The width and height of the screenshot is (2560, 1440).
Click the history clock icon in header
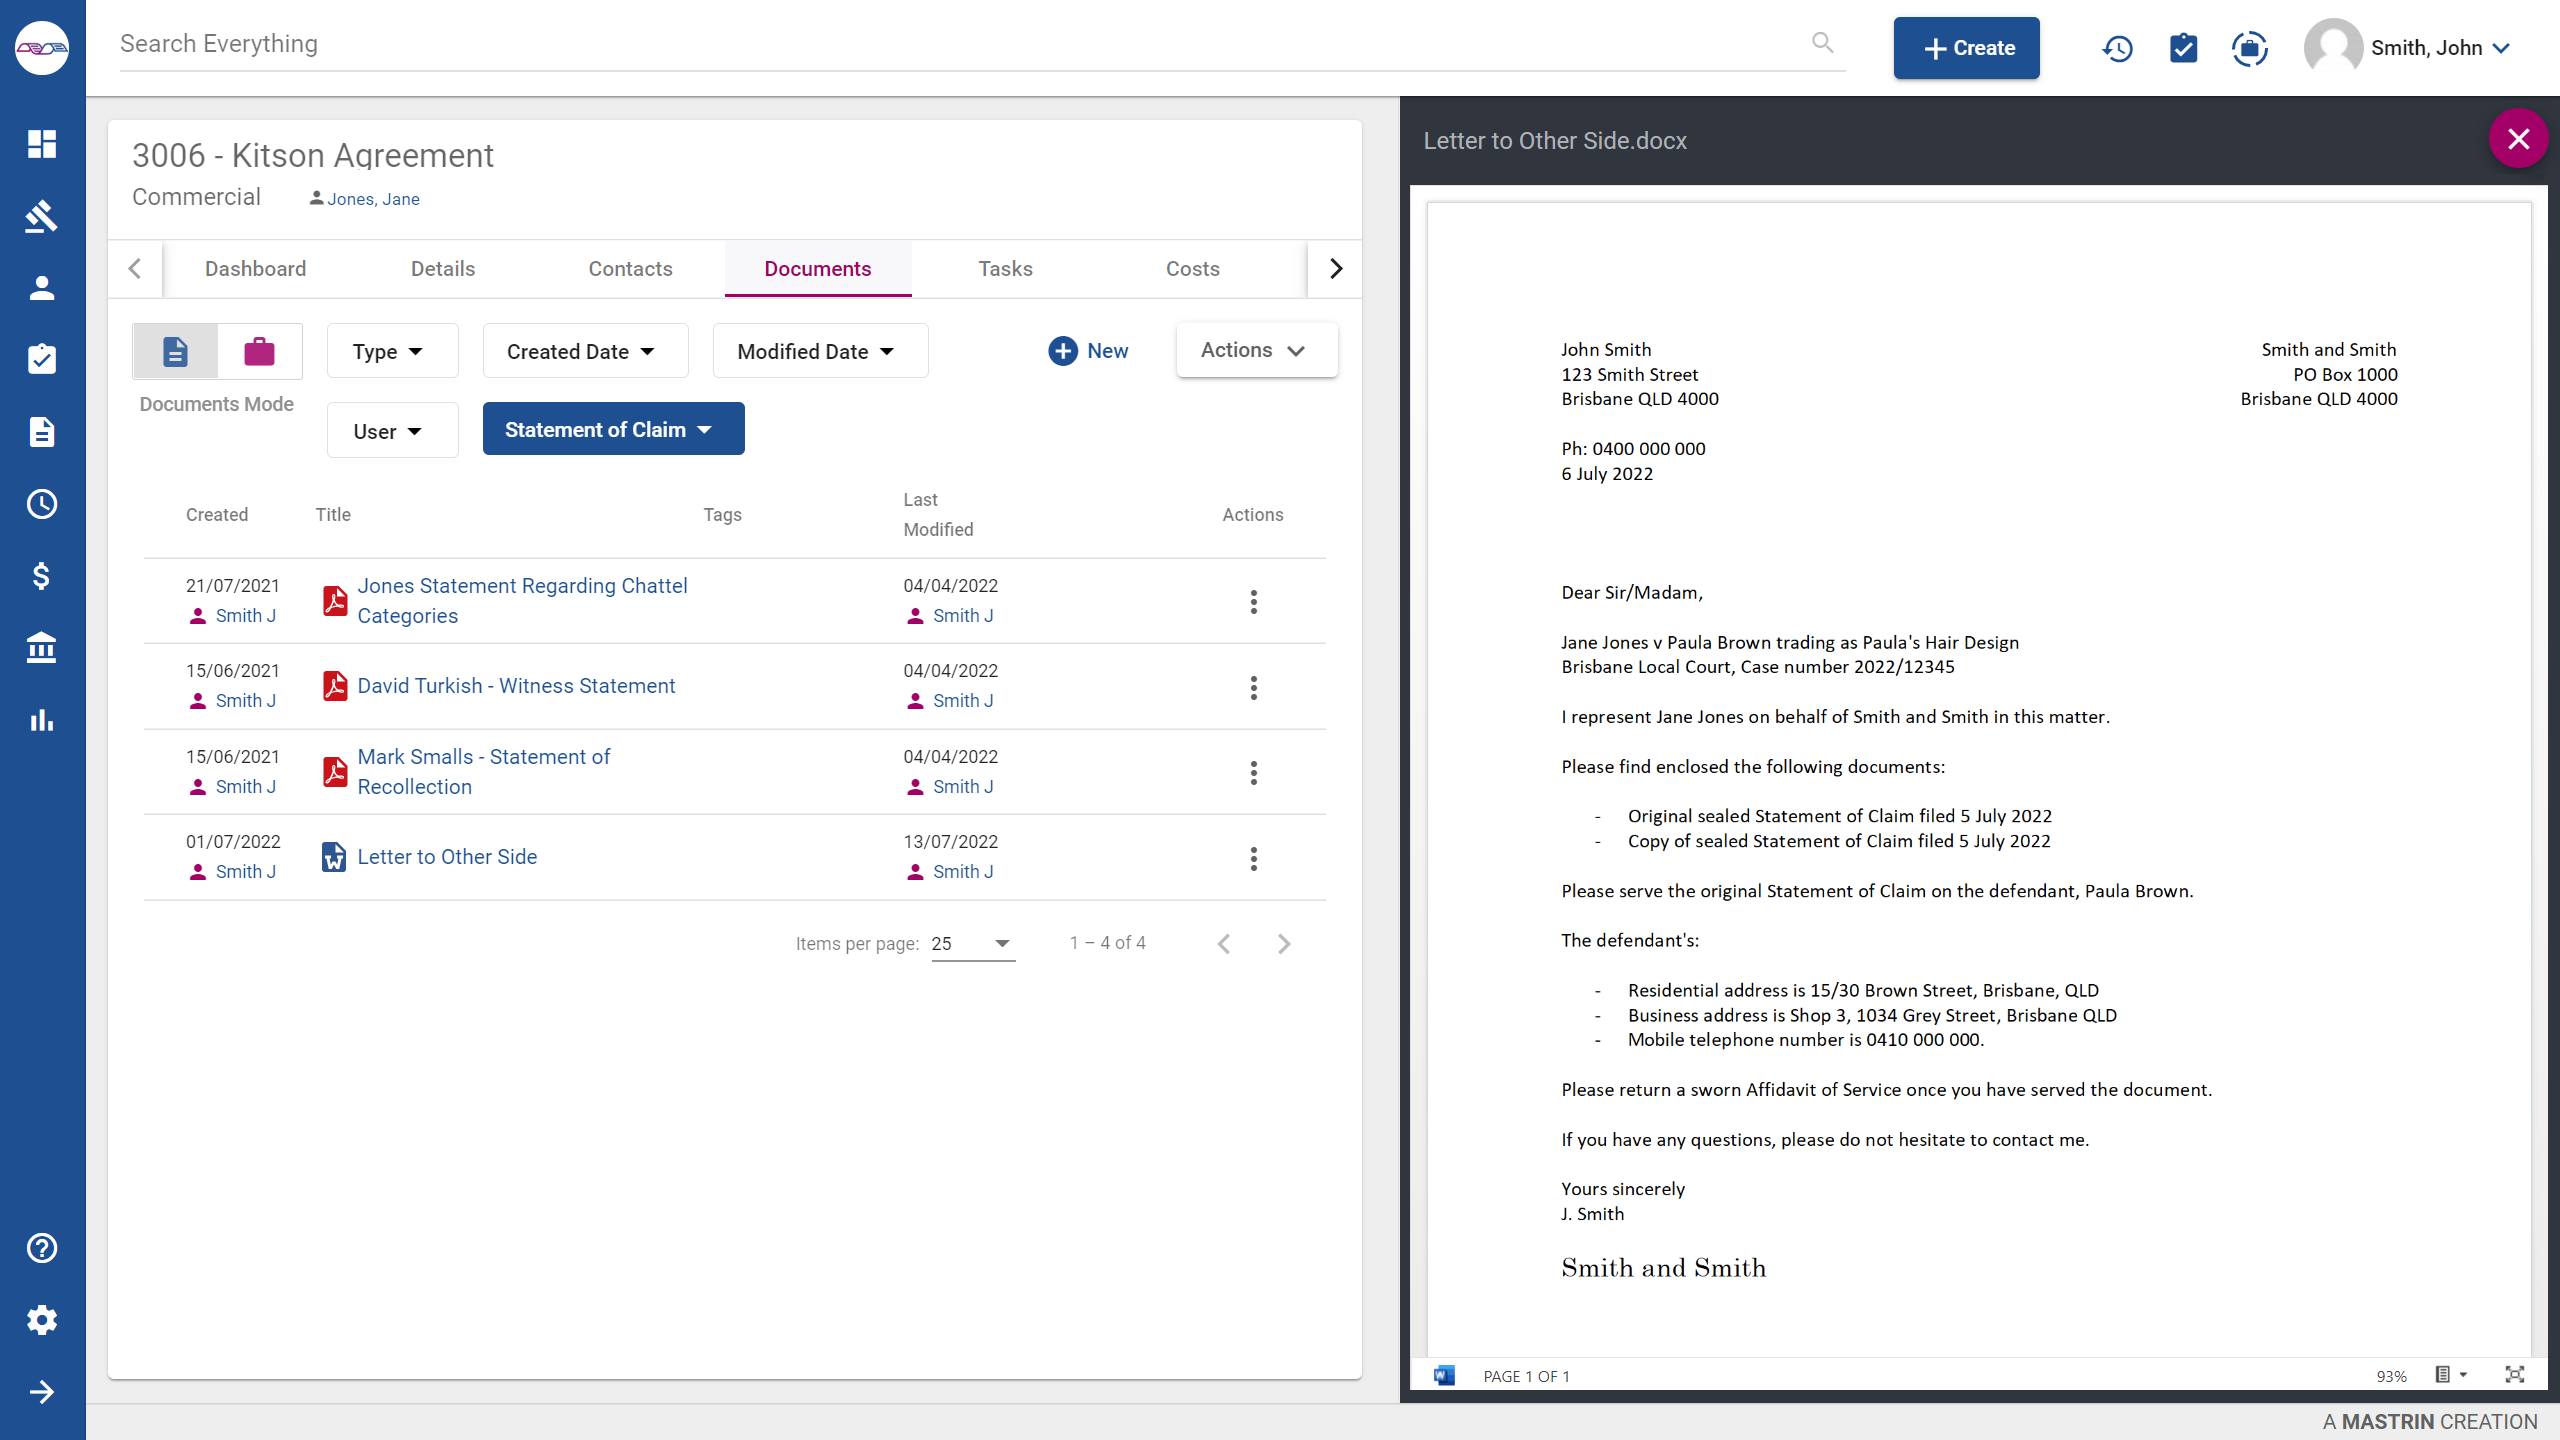click(2117, 48)
